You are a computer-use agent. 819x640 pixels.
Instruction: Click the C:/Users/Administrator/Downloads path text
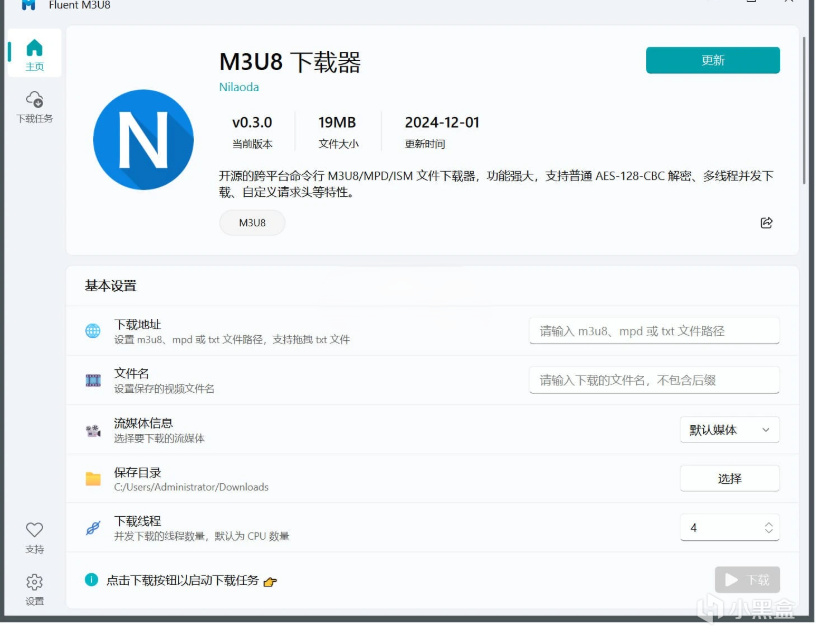(x=191, y=487)
